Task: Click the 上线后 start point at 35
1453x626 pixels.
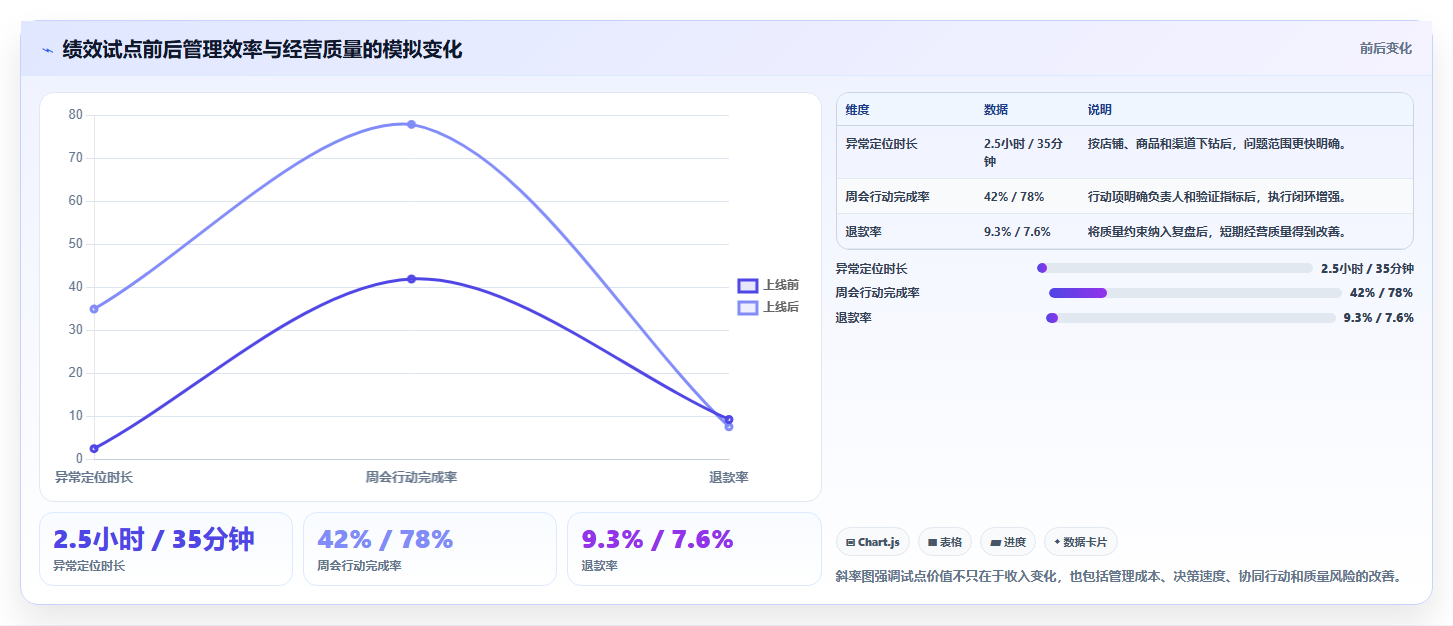Action: (x=94, y=309)
